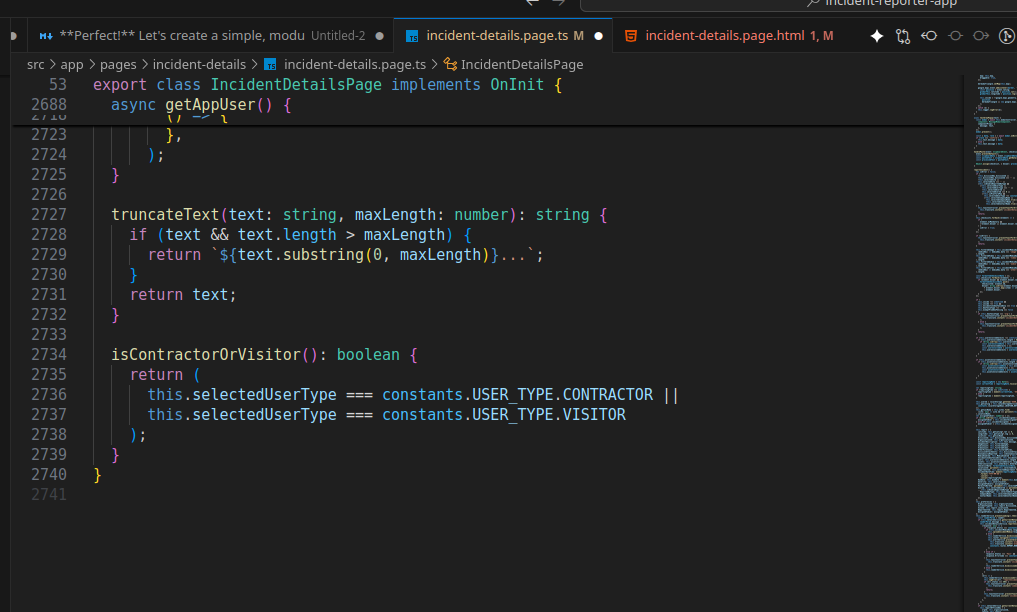The height and width of the screenshot is (612, 1017).
Task: Click the TS file icon in breadcrumbs
Action: 270,64
